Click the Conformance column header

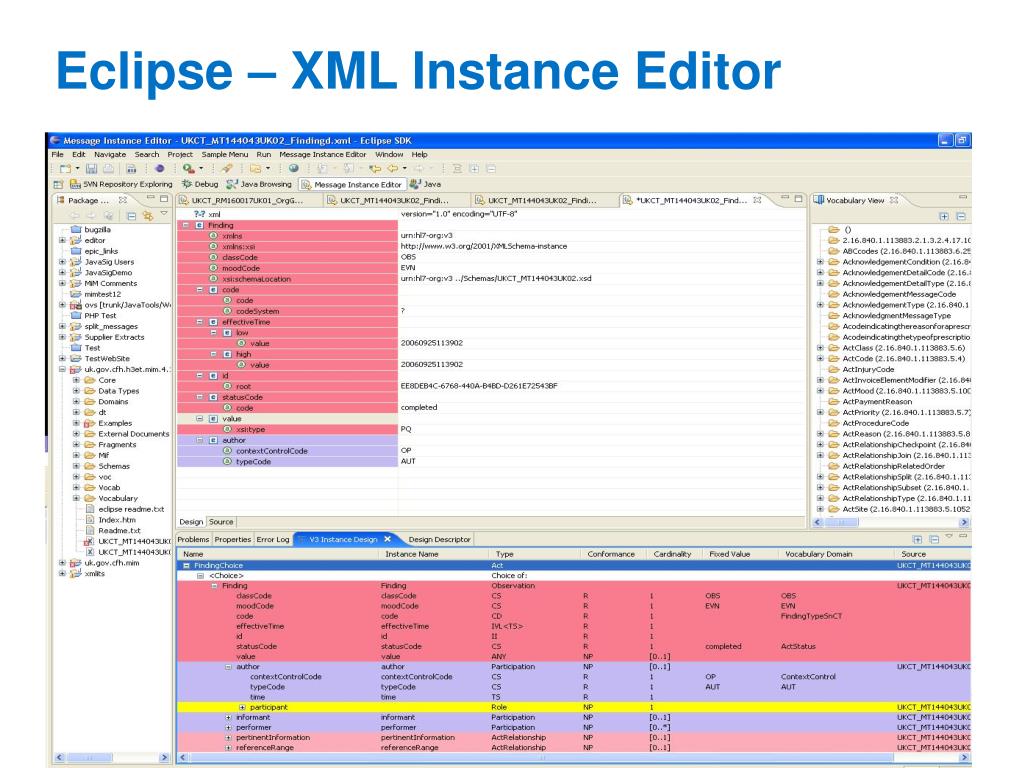[611, 554]
